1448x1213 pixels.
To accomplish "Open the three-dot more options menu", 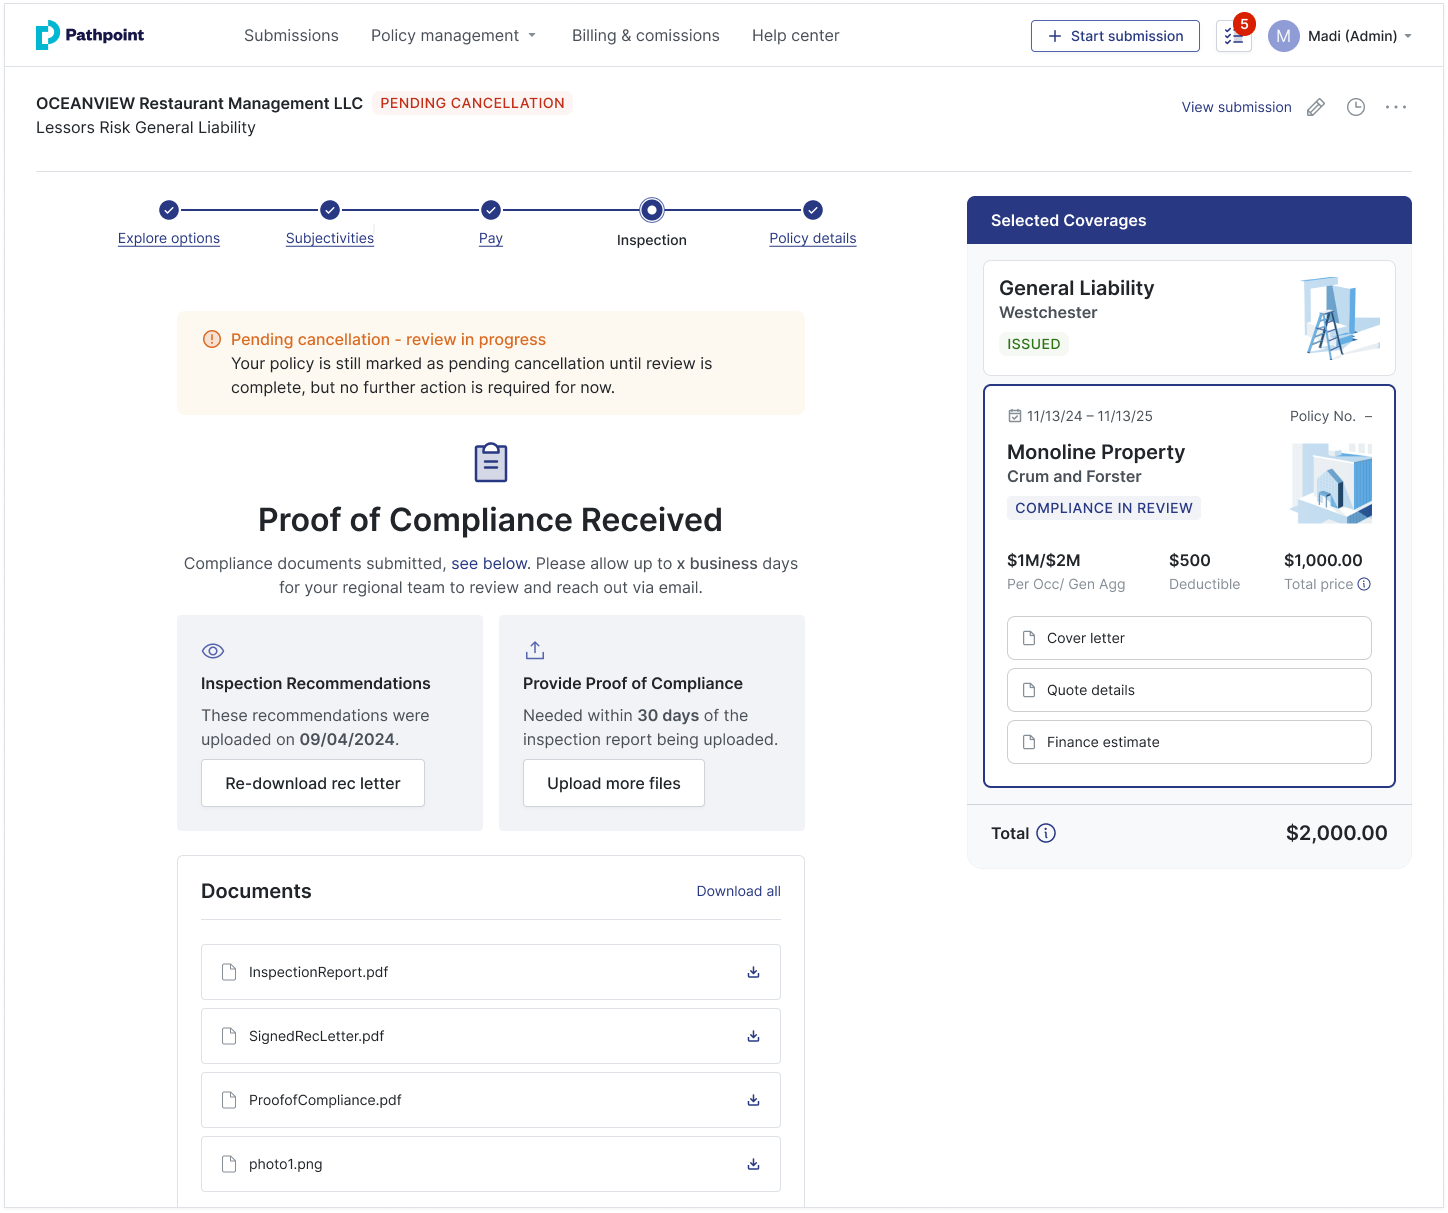I will [1396, 107].
